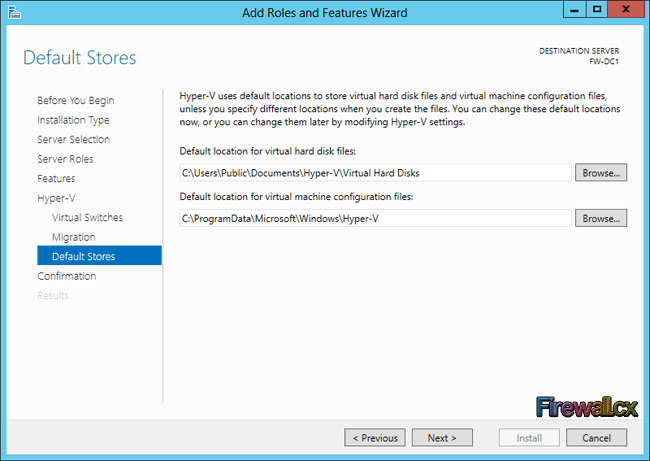Screen dimensions: 650x461
Task: Select the Hyper-V step in the sidebar
Action: click(x=56, y=198)
